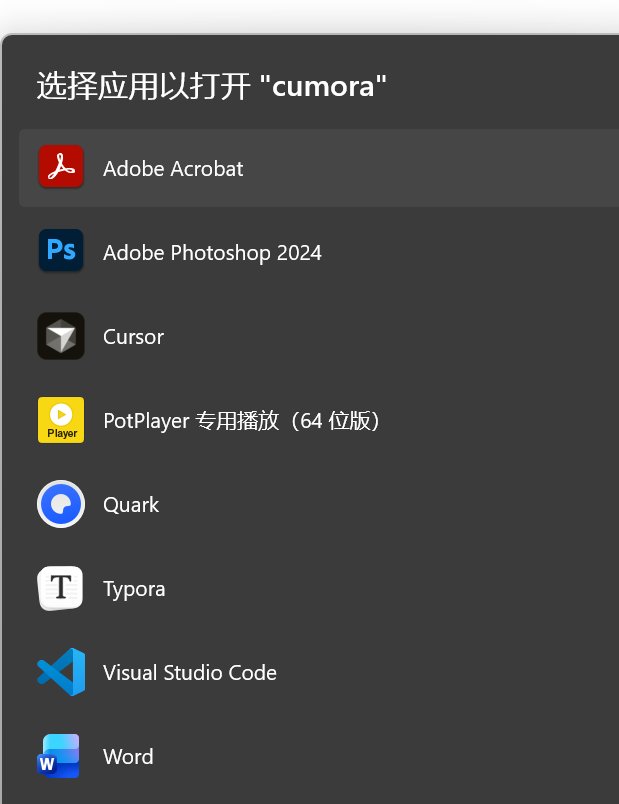Click the Word app icon
Screen dimensions: 619x804
pos(58,756)
